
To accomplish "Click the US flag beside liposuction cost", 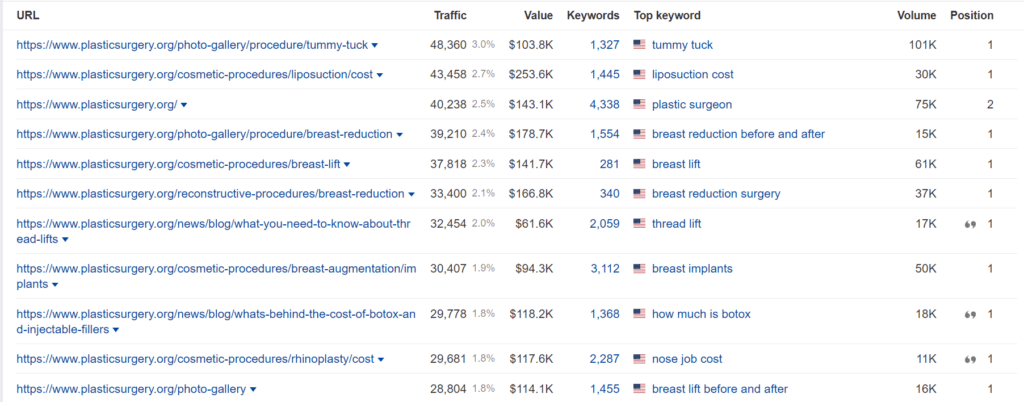I will [639, 74].
